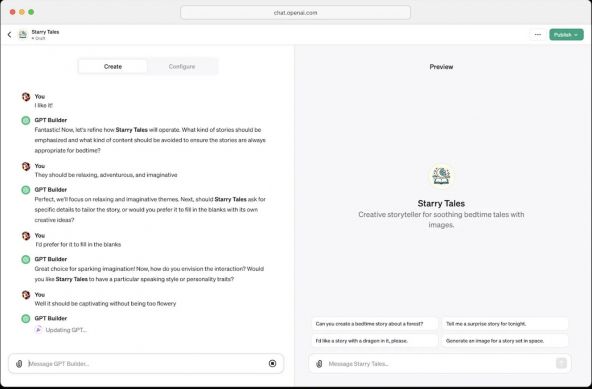Click the GPT Builder avatar beside 'Fantastic!' message
This screenshot has width=592, height=389.
26,120
